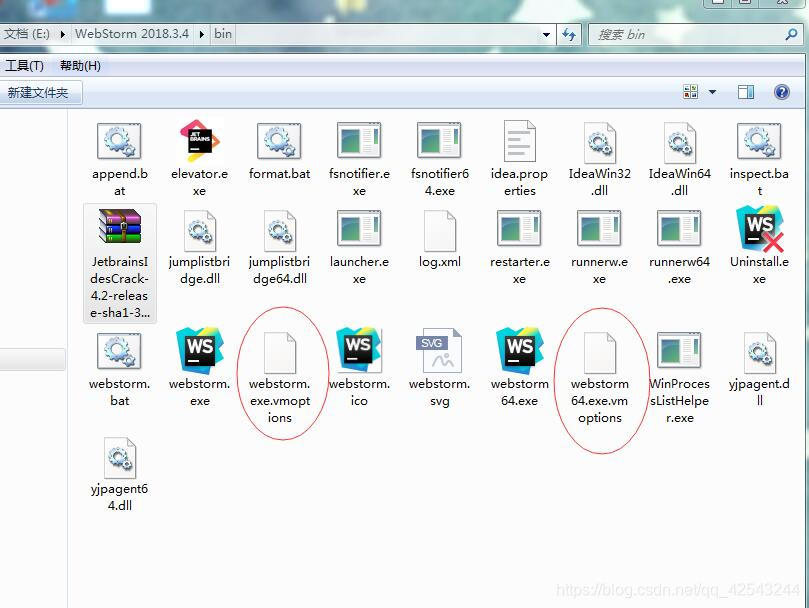This screenshot has width=809, height=608.
Task: Open the view options dropdown arrow
Action: (x=713, y=92)
